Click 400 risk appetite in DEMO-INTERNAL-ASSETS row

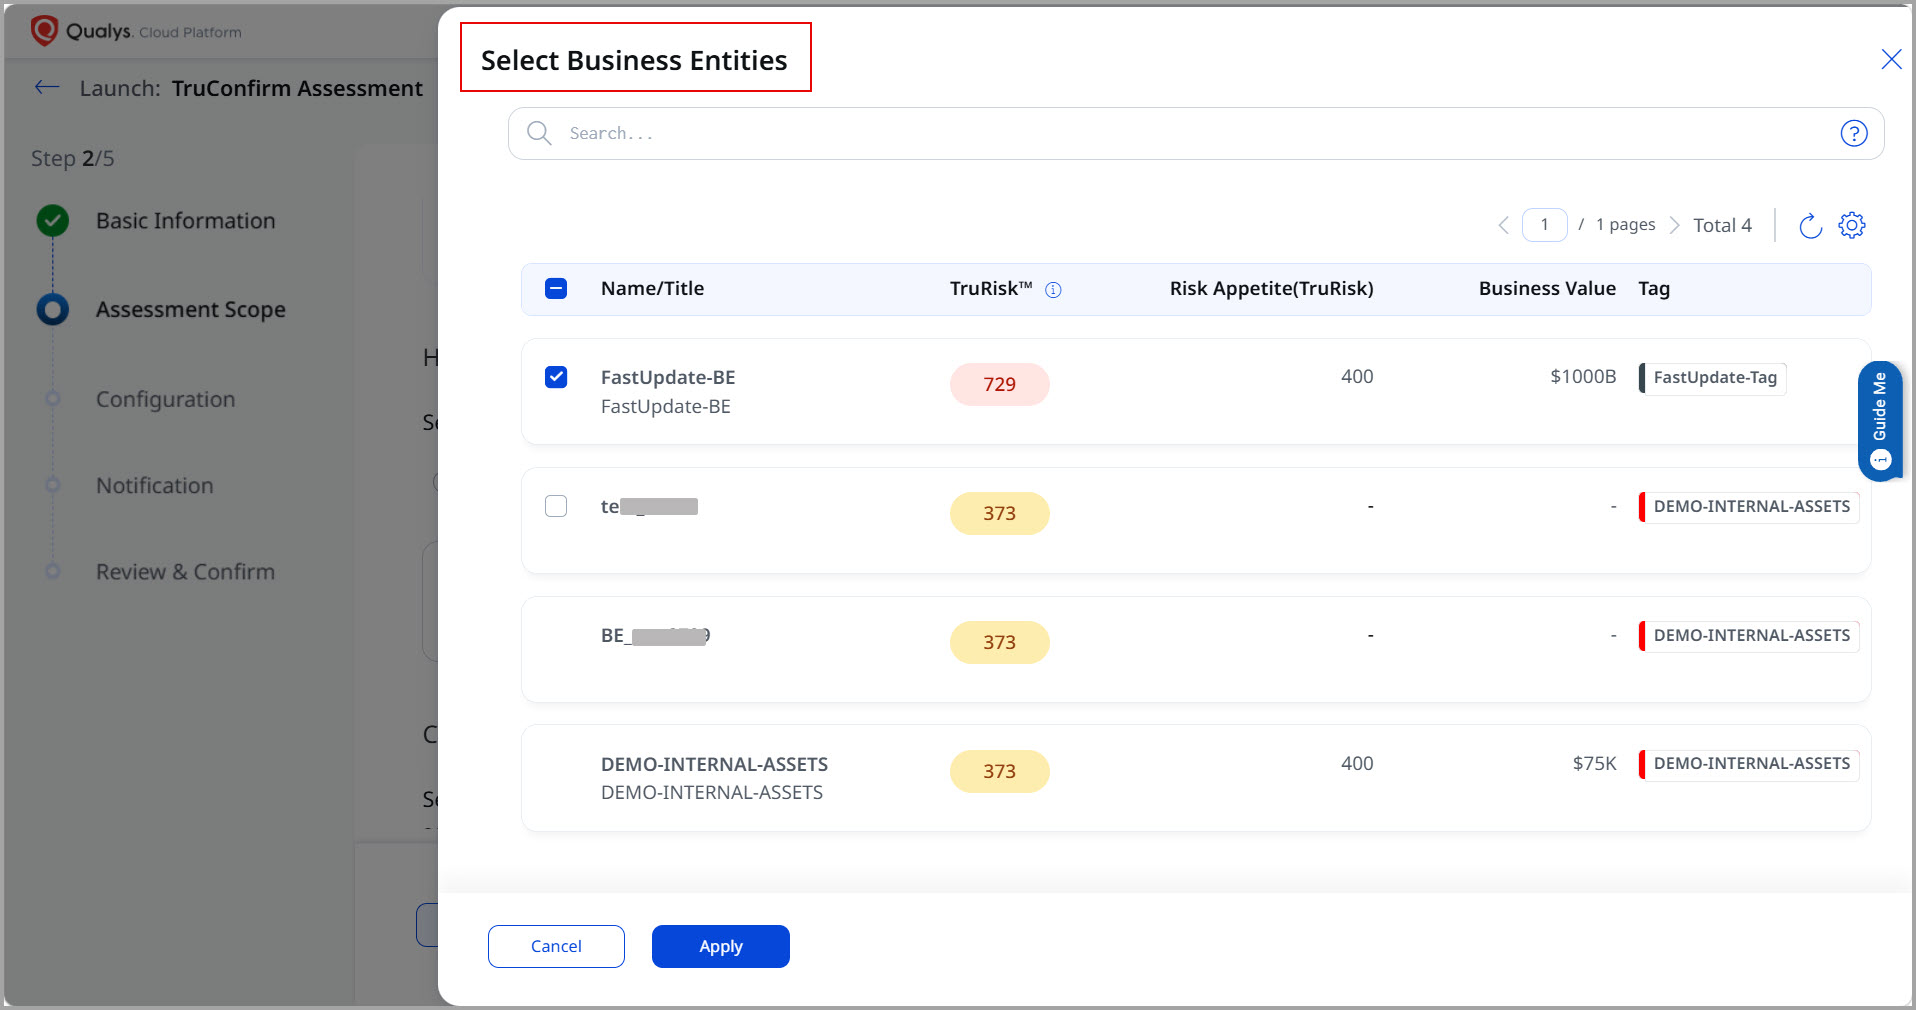click(x=1357, y=764)
